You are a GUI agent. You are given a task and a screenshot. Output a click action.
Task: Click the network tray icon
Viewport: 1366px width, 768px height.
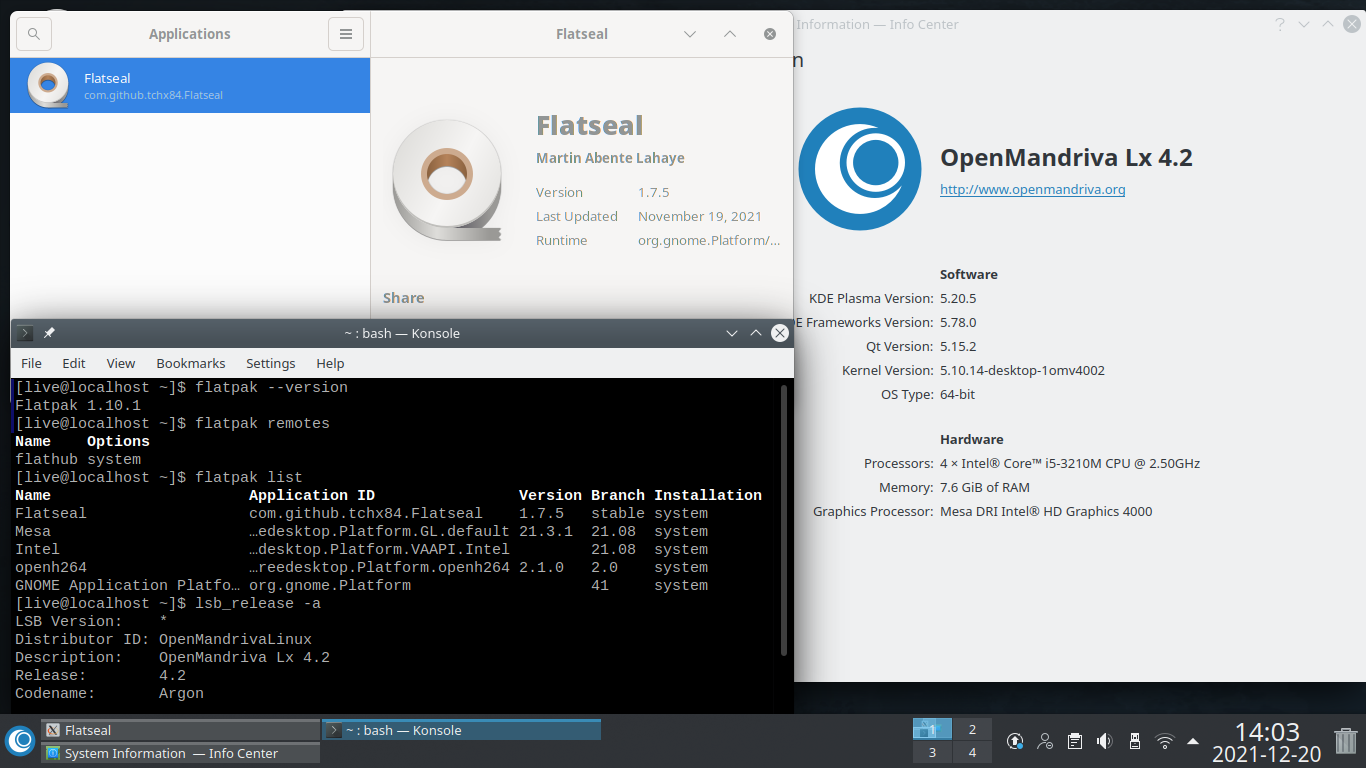point(1164,740)
